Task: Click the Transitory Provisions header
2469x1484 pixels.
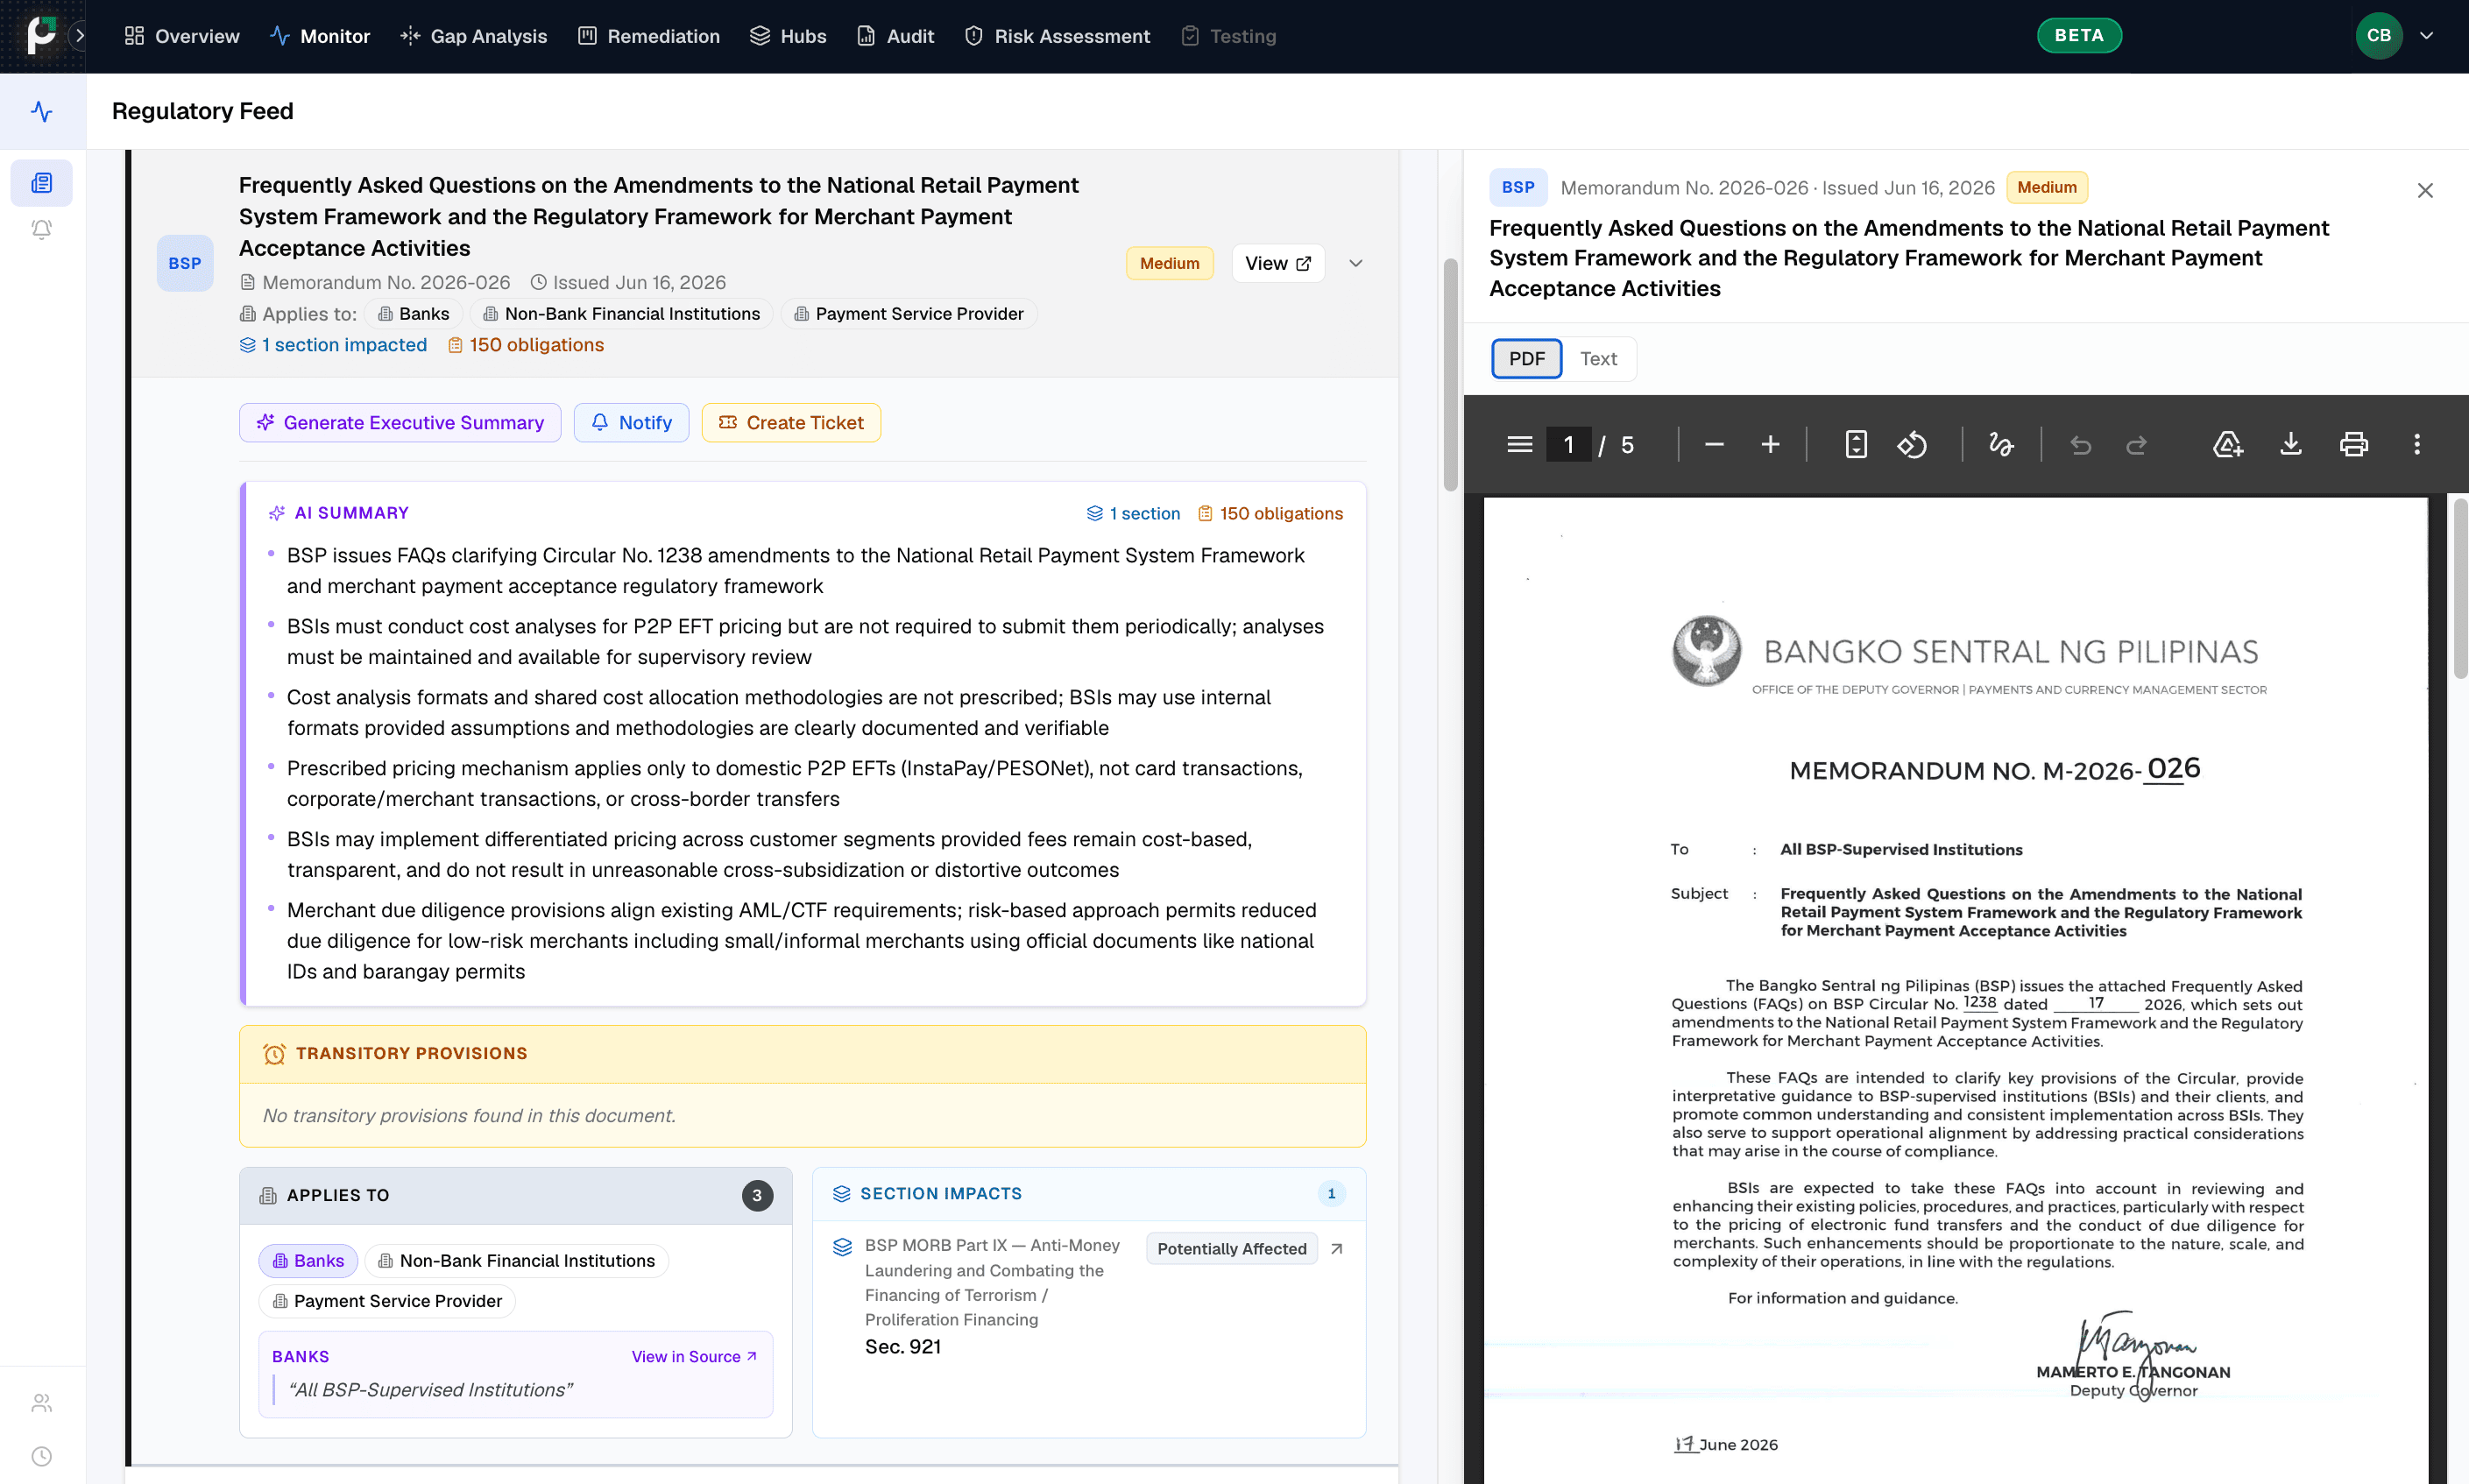Action: point(803,1053)
